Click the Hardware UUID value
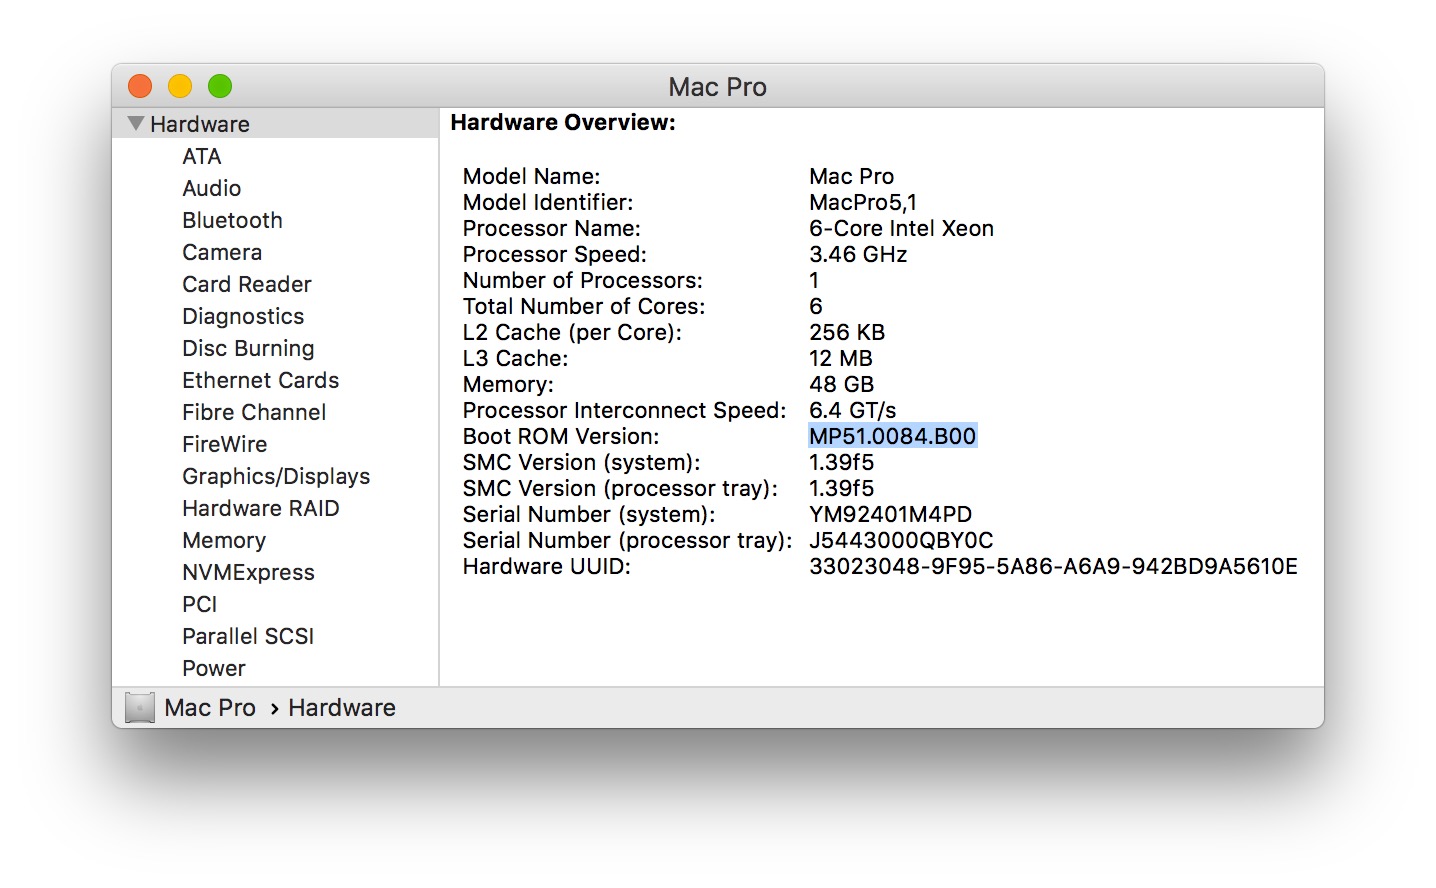1436x888 pixels. 1053,566
